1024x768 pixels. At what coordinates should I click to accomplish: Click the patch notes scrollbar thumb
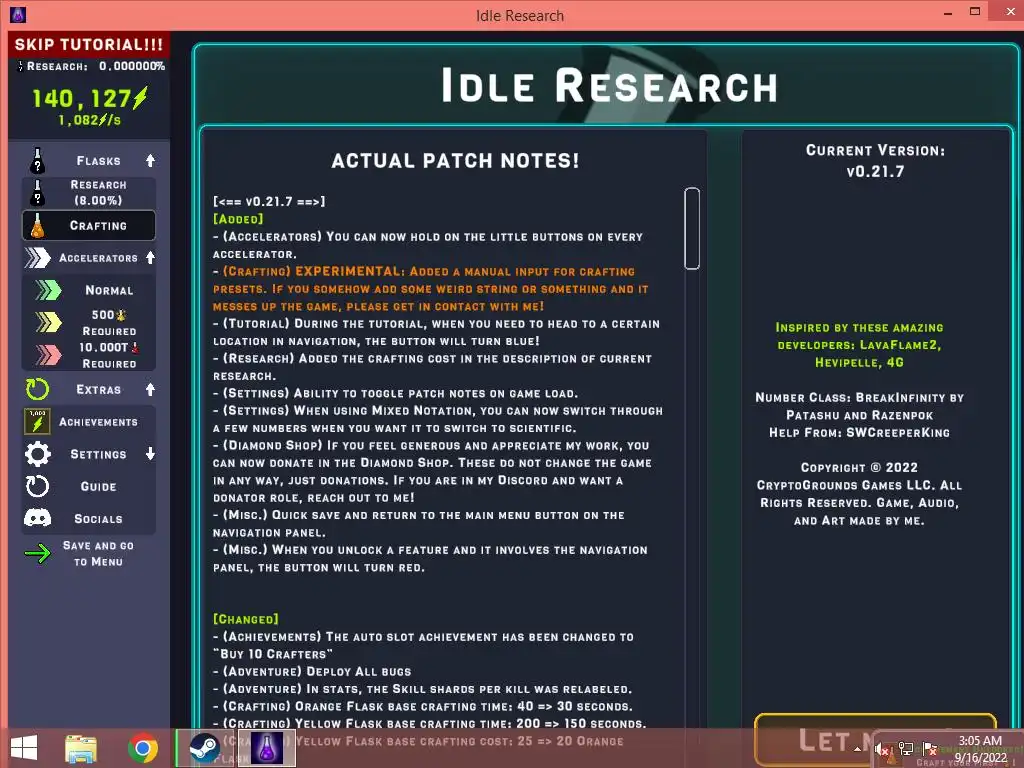point(692,228)
